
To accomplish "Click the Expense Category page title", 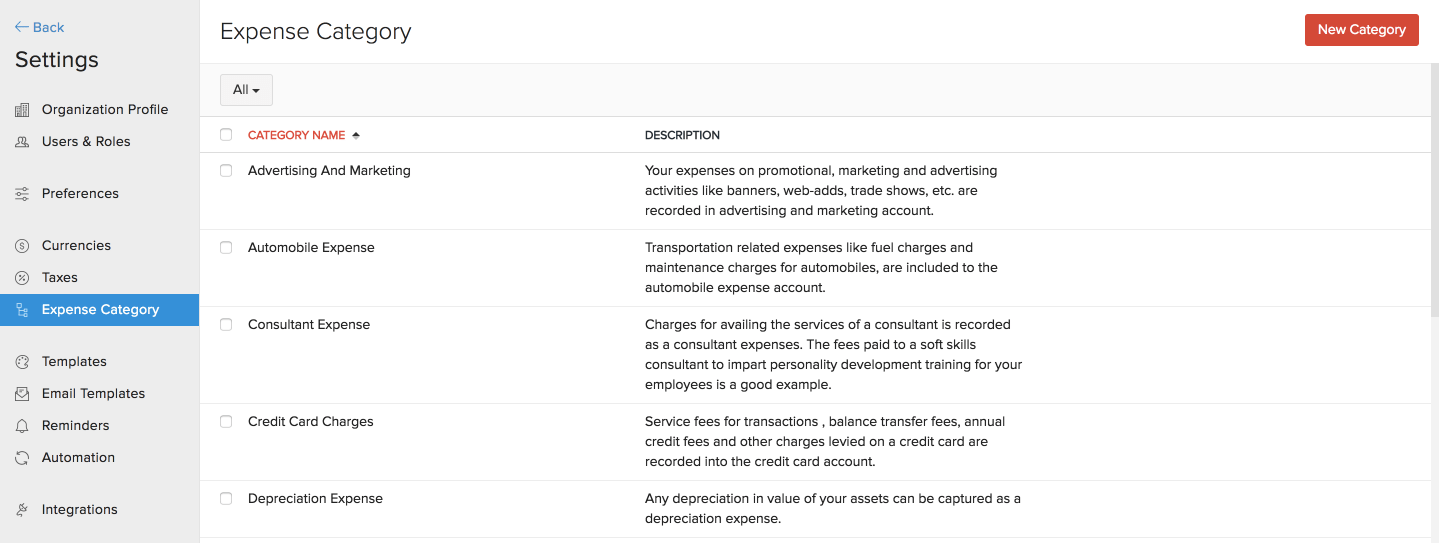I will [315, 32].
